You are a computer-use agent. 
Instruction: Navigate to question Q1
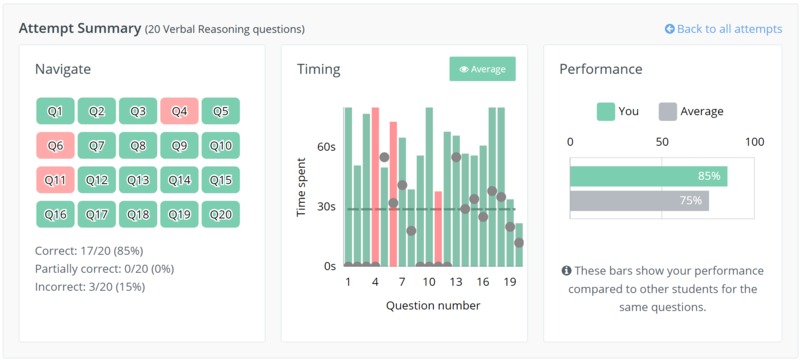pos(55,111)
